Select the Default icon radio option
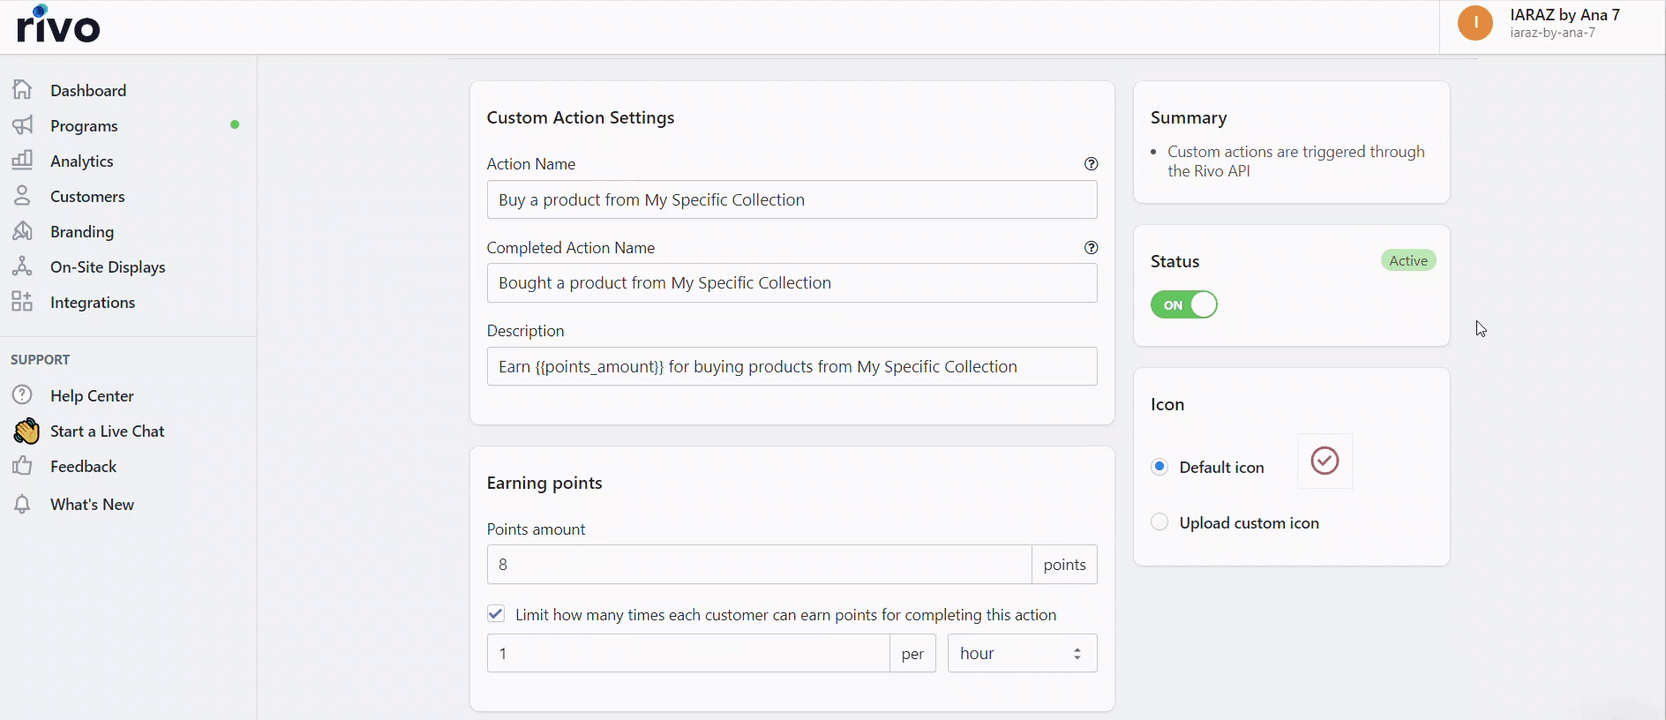 (x=1159, y=467)
